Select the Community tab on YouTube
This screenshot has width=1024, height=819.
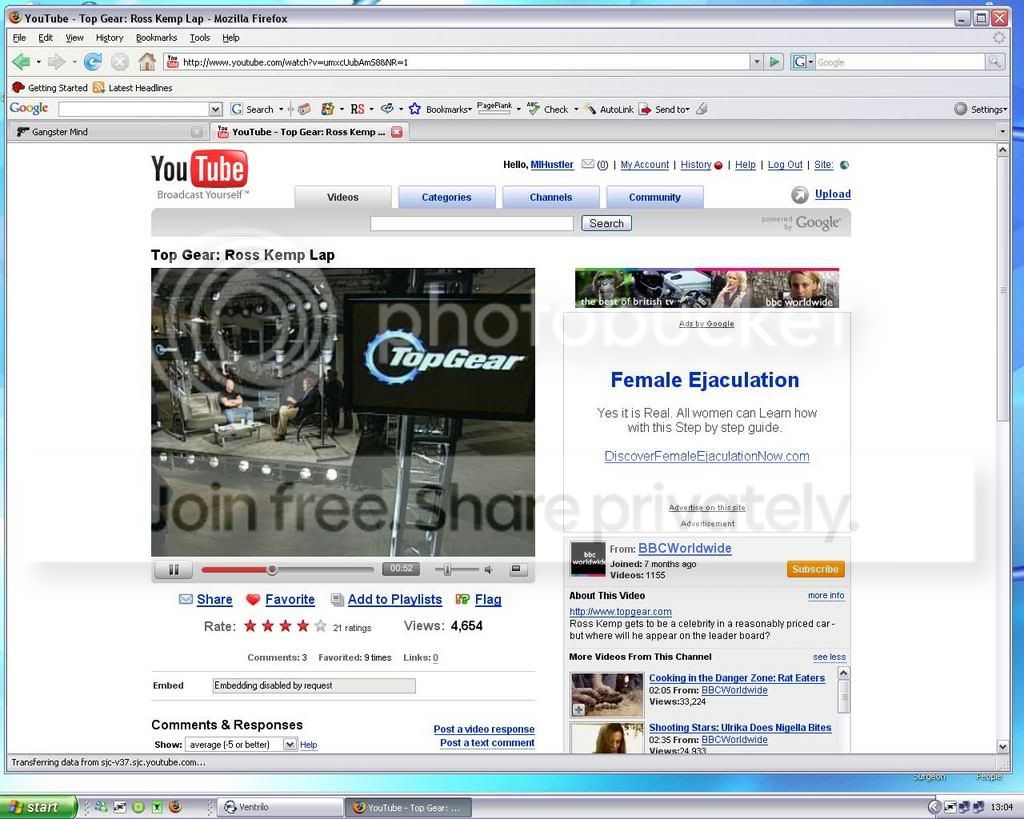coord(654,197)
